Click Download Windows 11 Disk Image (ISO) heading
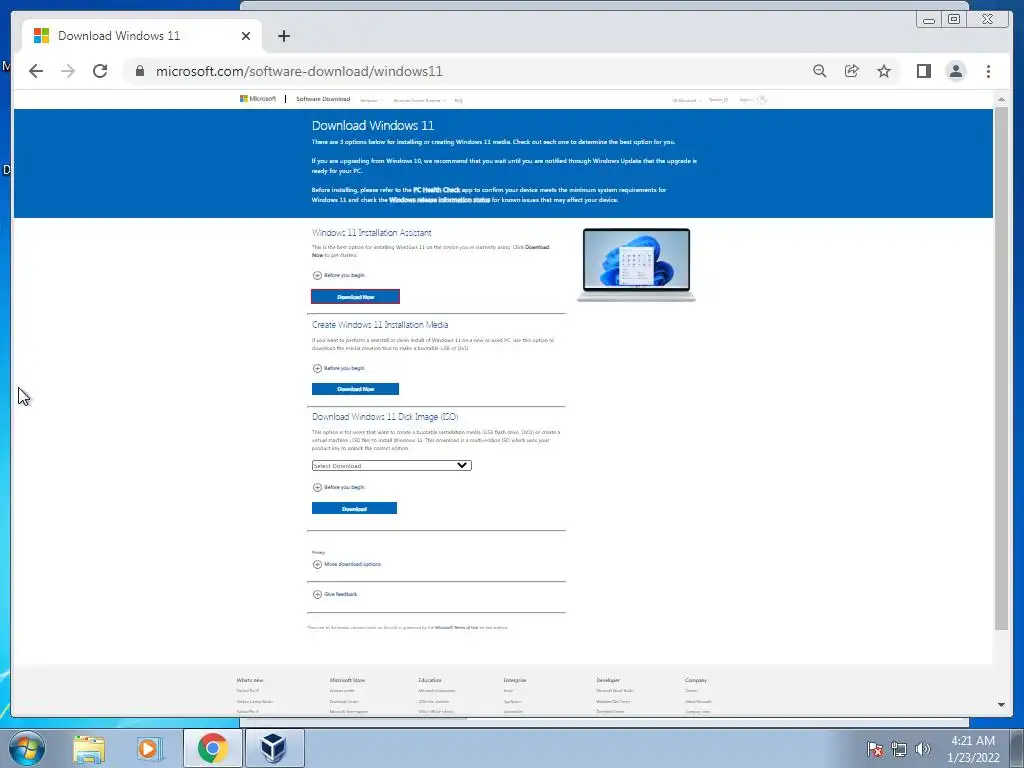Screen dimensions: 1024x768 (x=385, y=417)
